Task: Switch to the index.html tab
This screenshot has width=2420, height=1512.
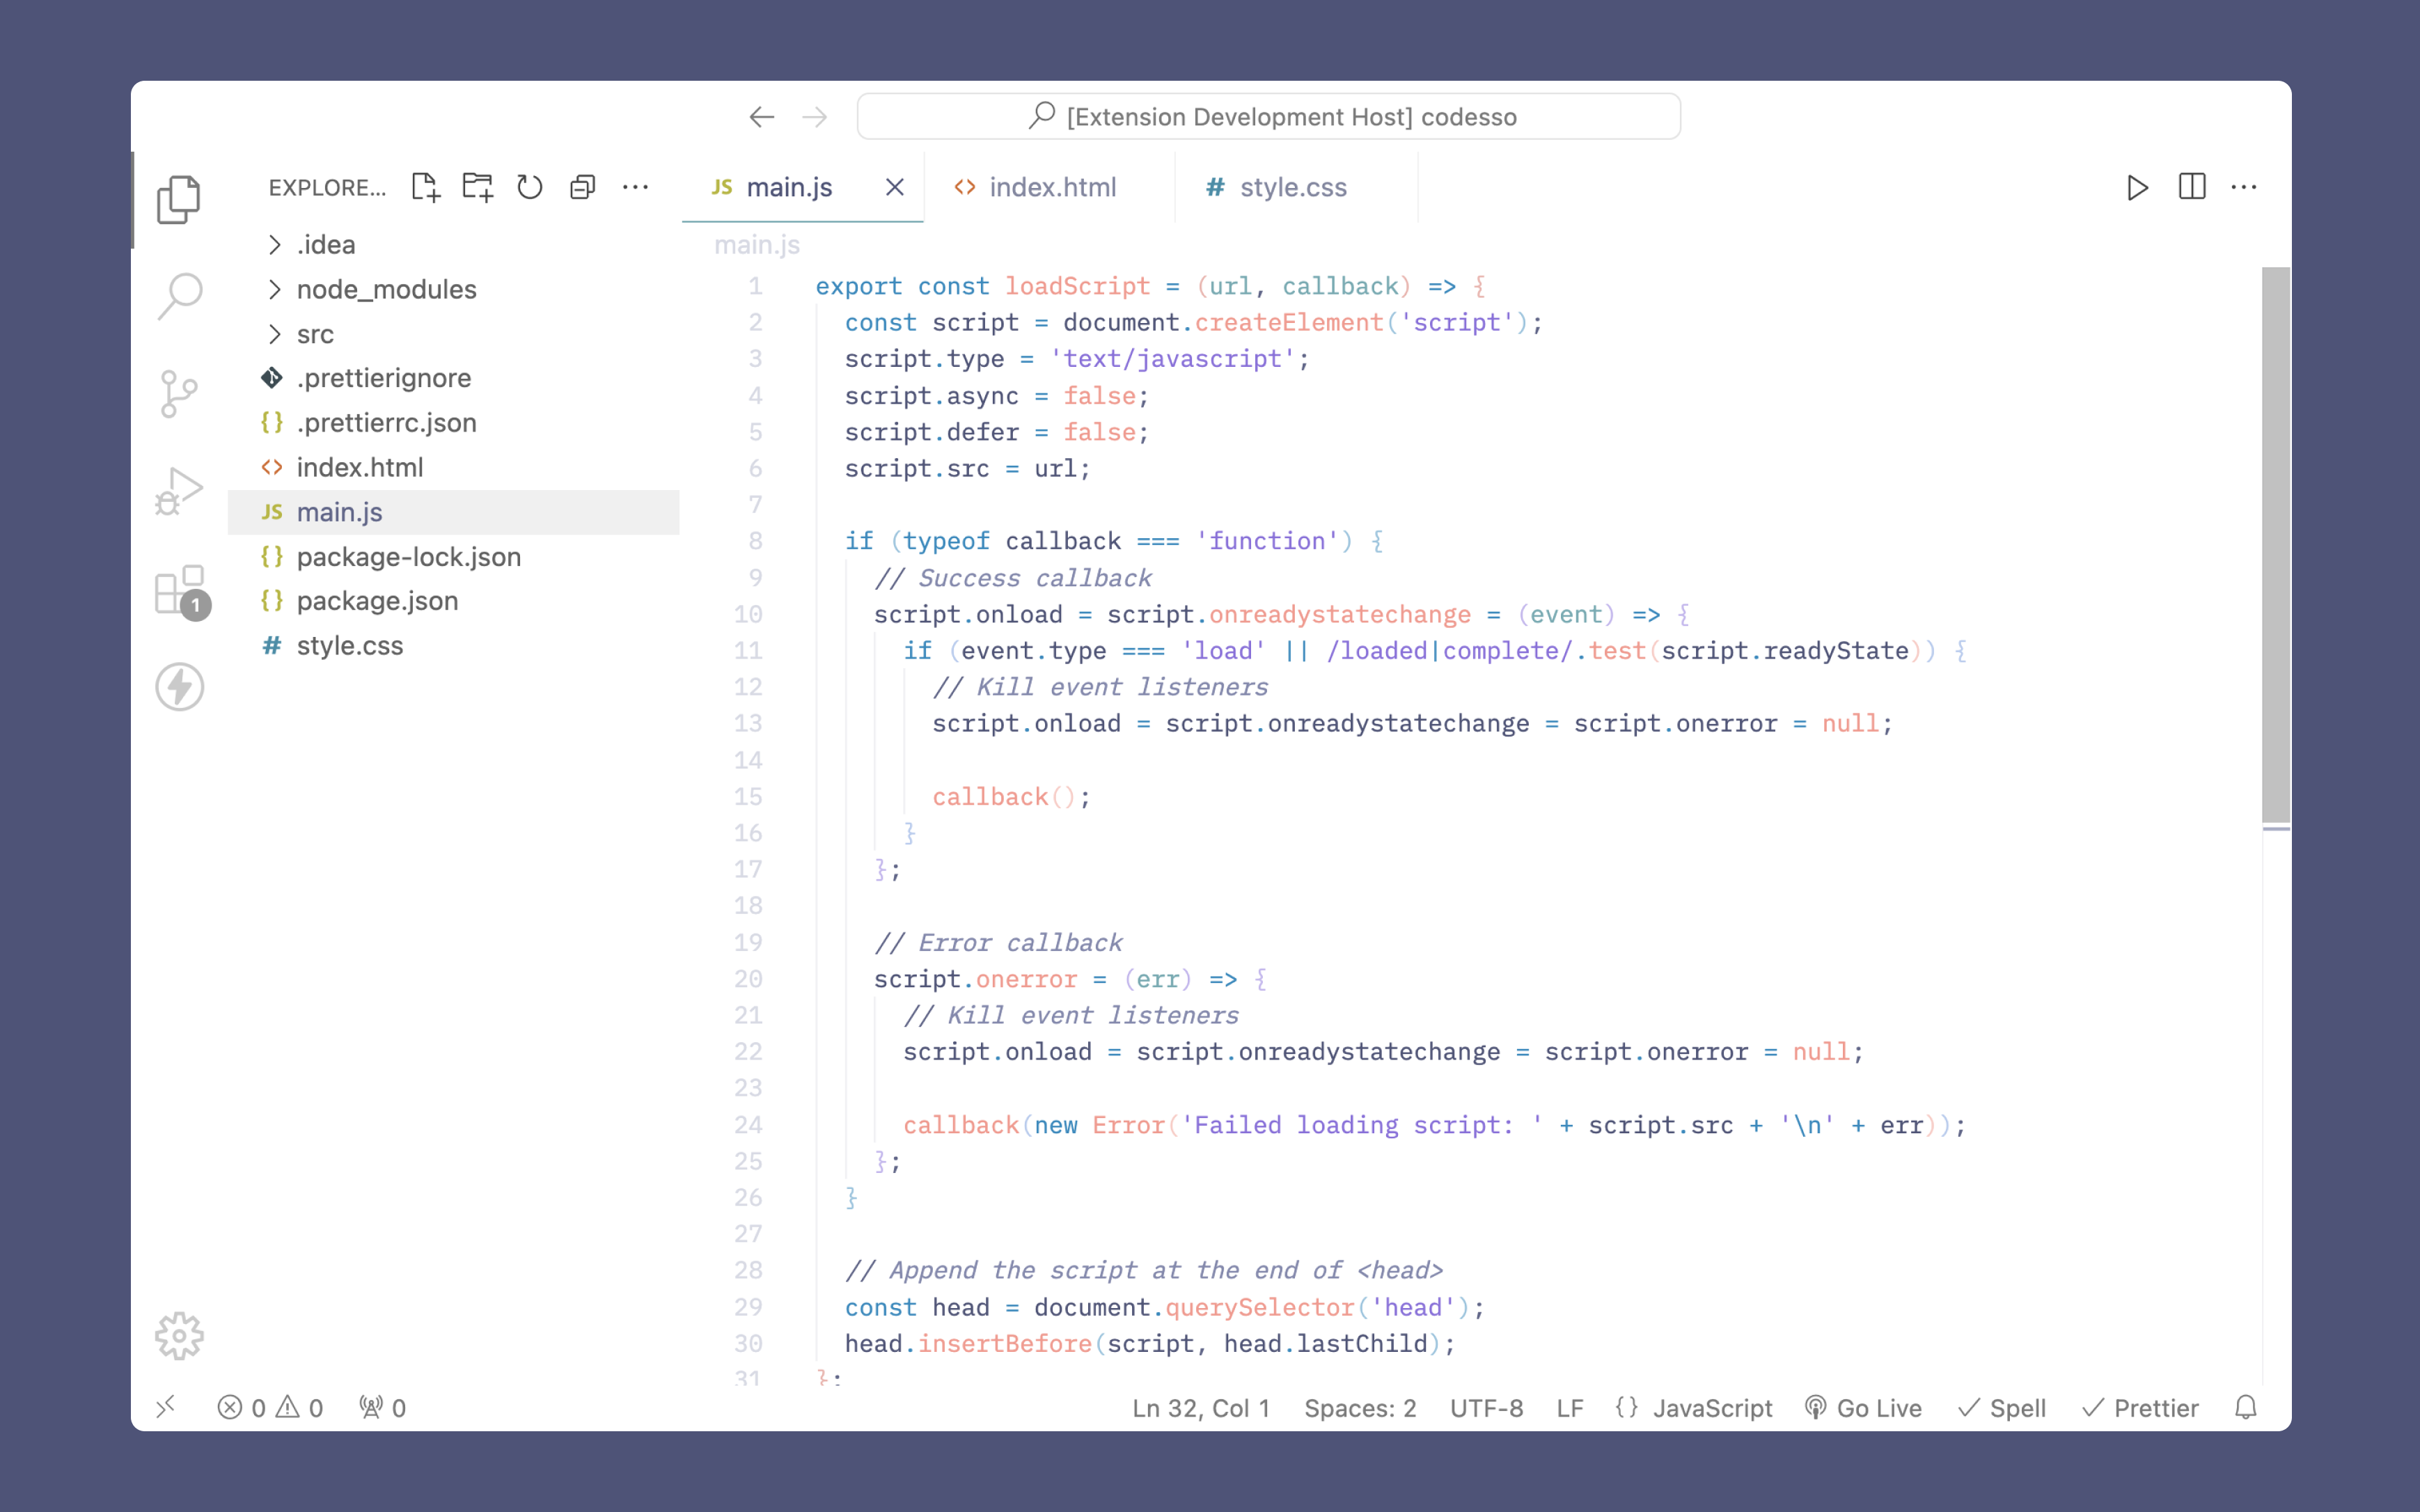Action: click(1051, 187)
